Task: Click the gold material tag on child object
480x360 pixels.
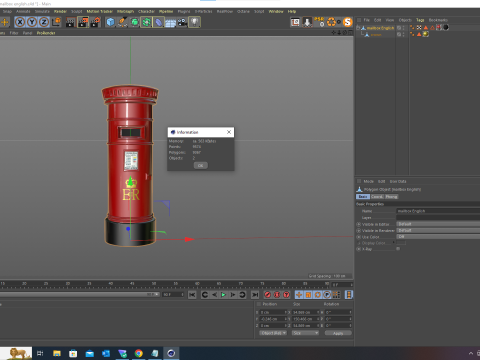Action: [x=426, y=34]
